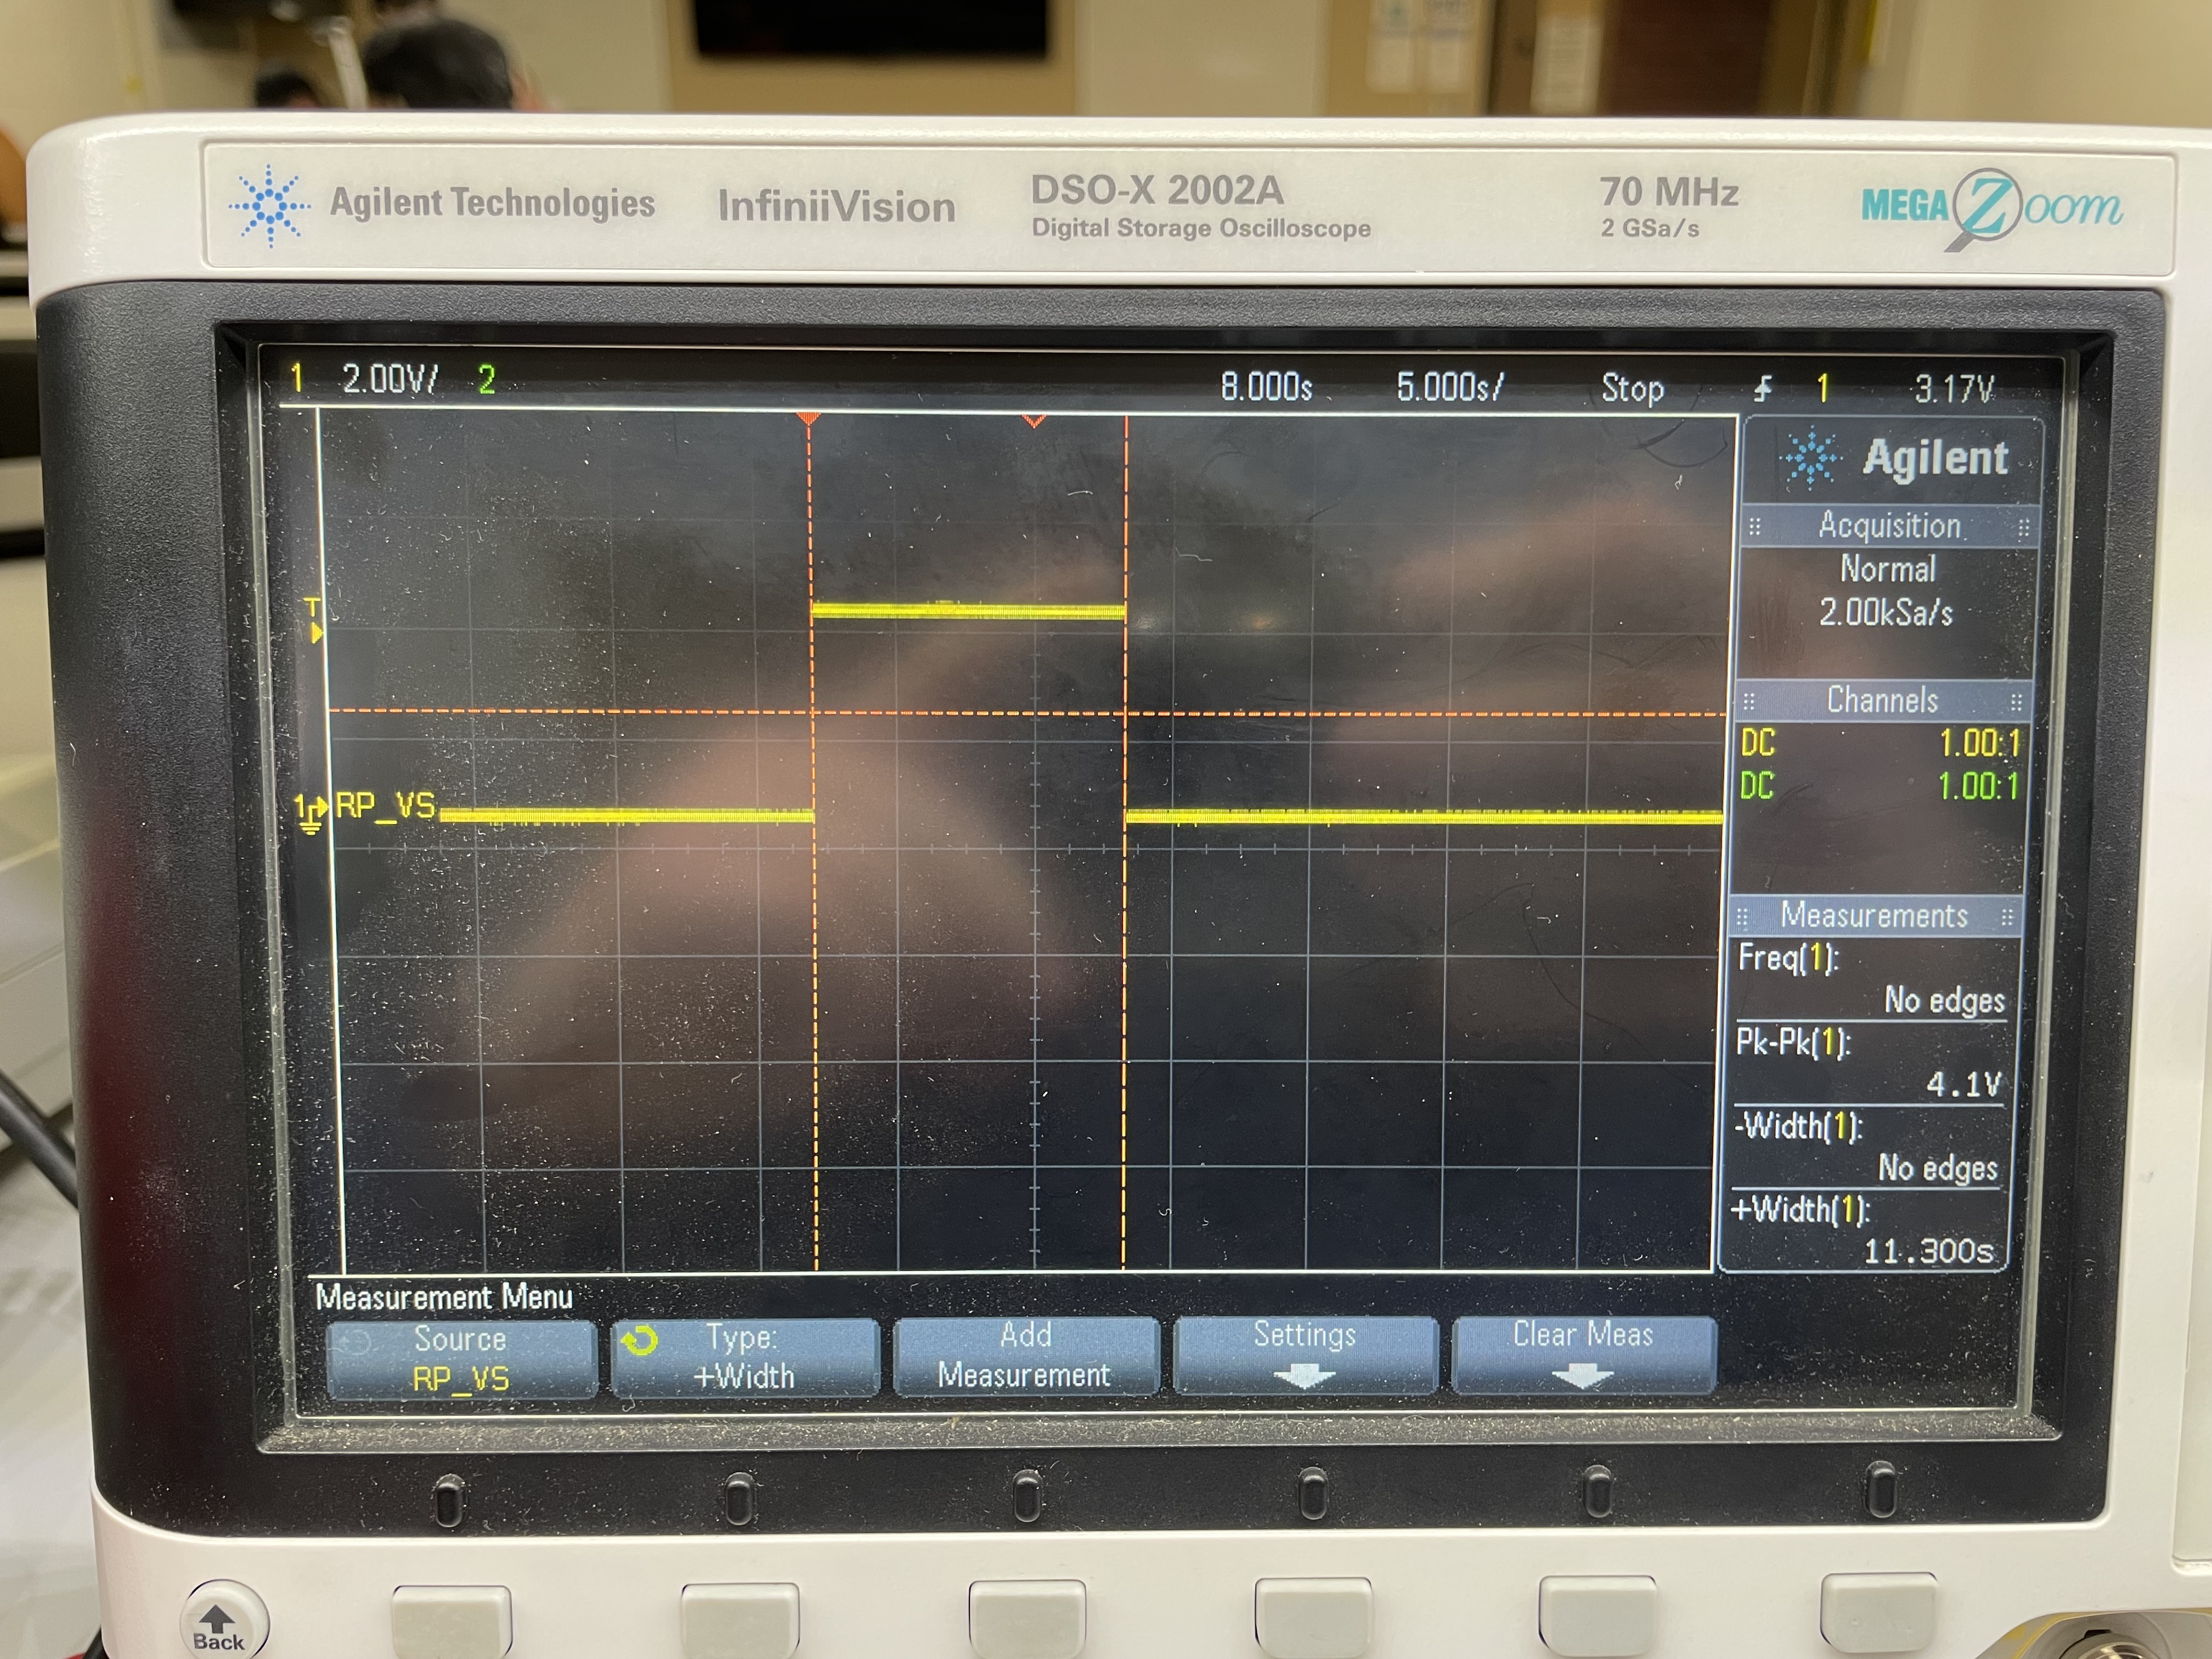Click the down arrow on Clear Meas softkey
The image size is (2212, 1659).
point(1583,1376)
